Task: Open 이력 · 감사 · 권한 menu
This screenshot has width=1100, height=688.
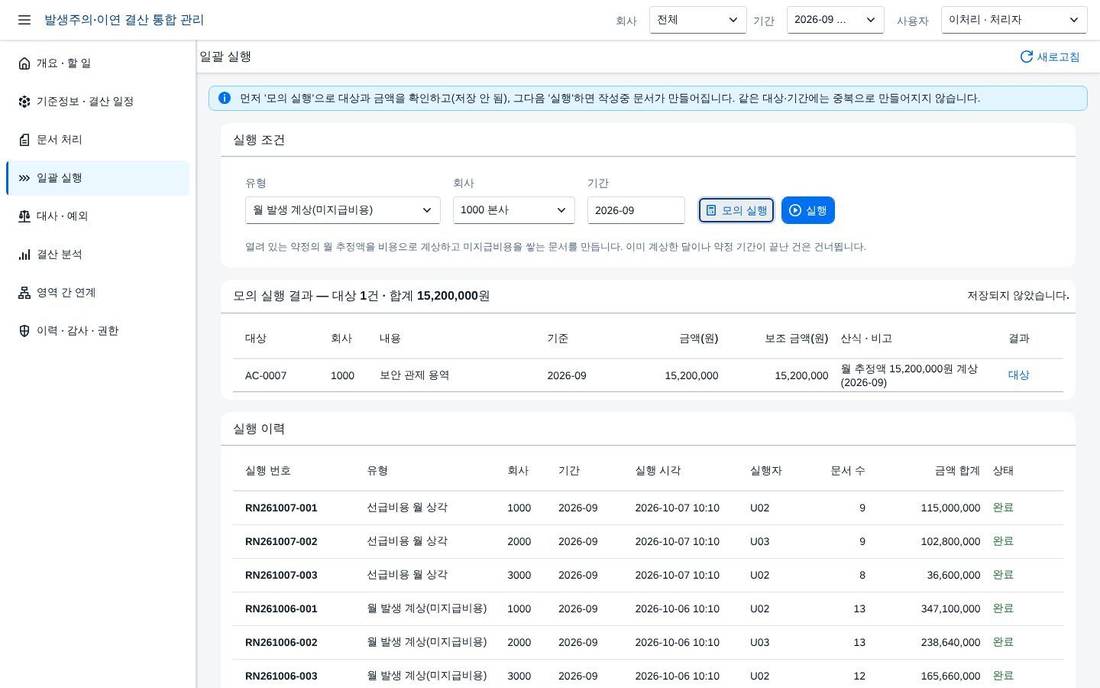Action: pos(98,331)
